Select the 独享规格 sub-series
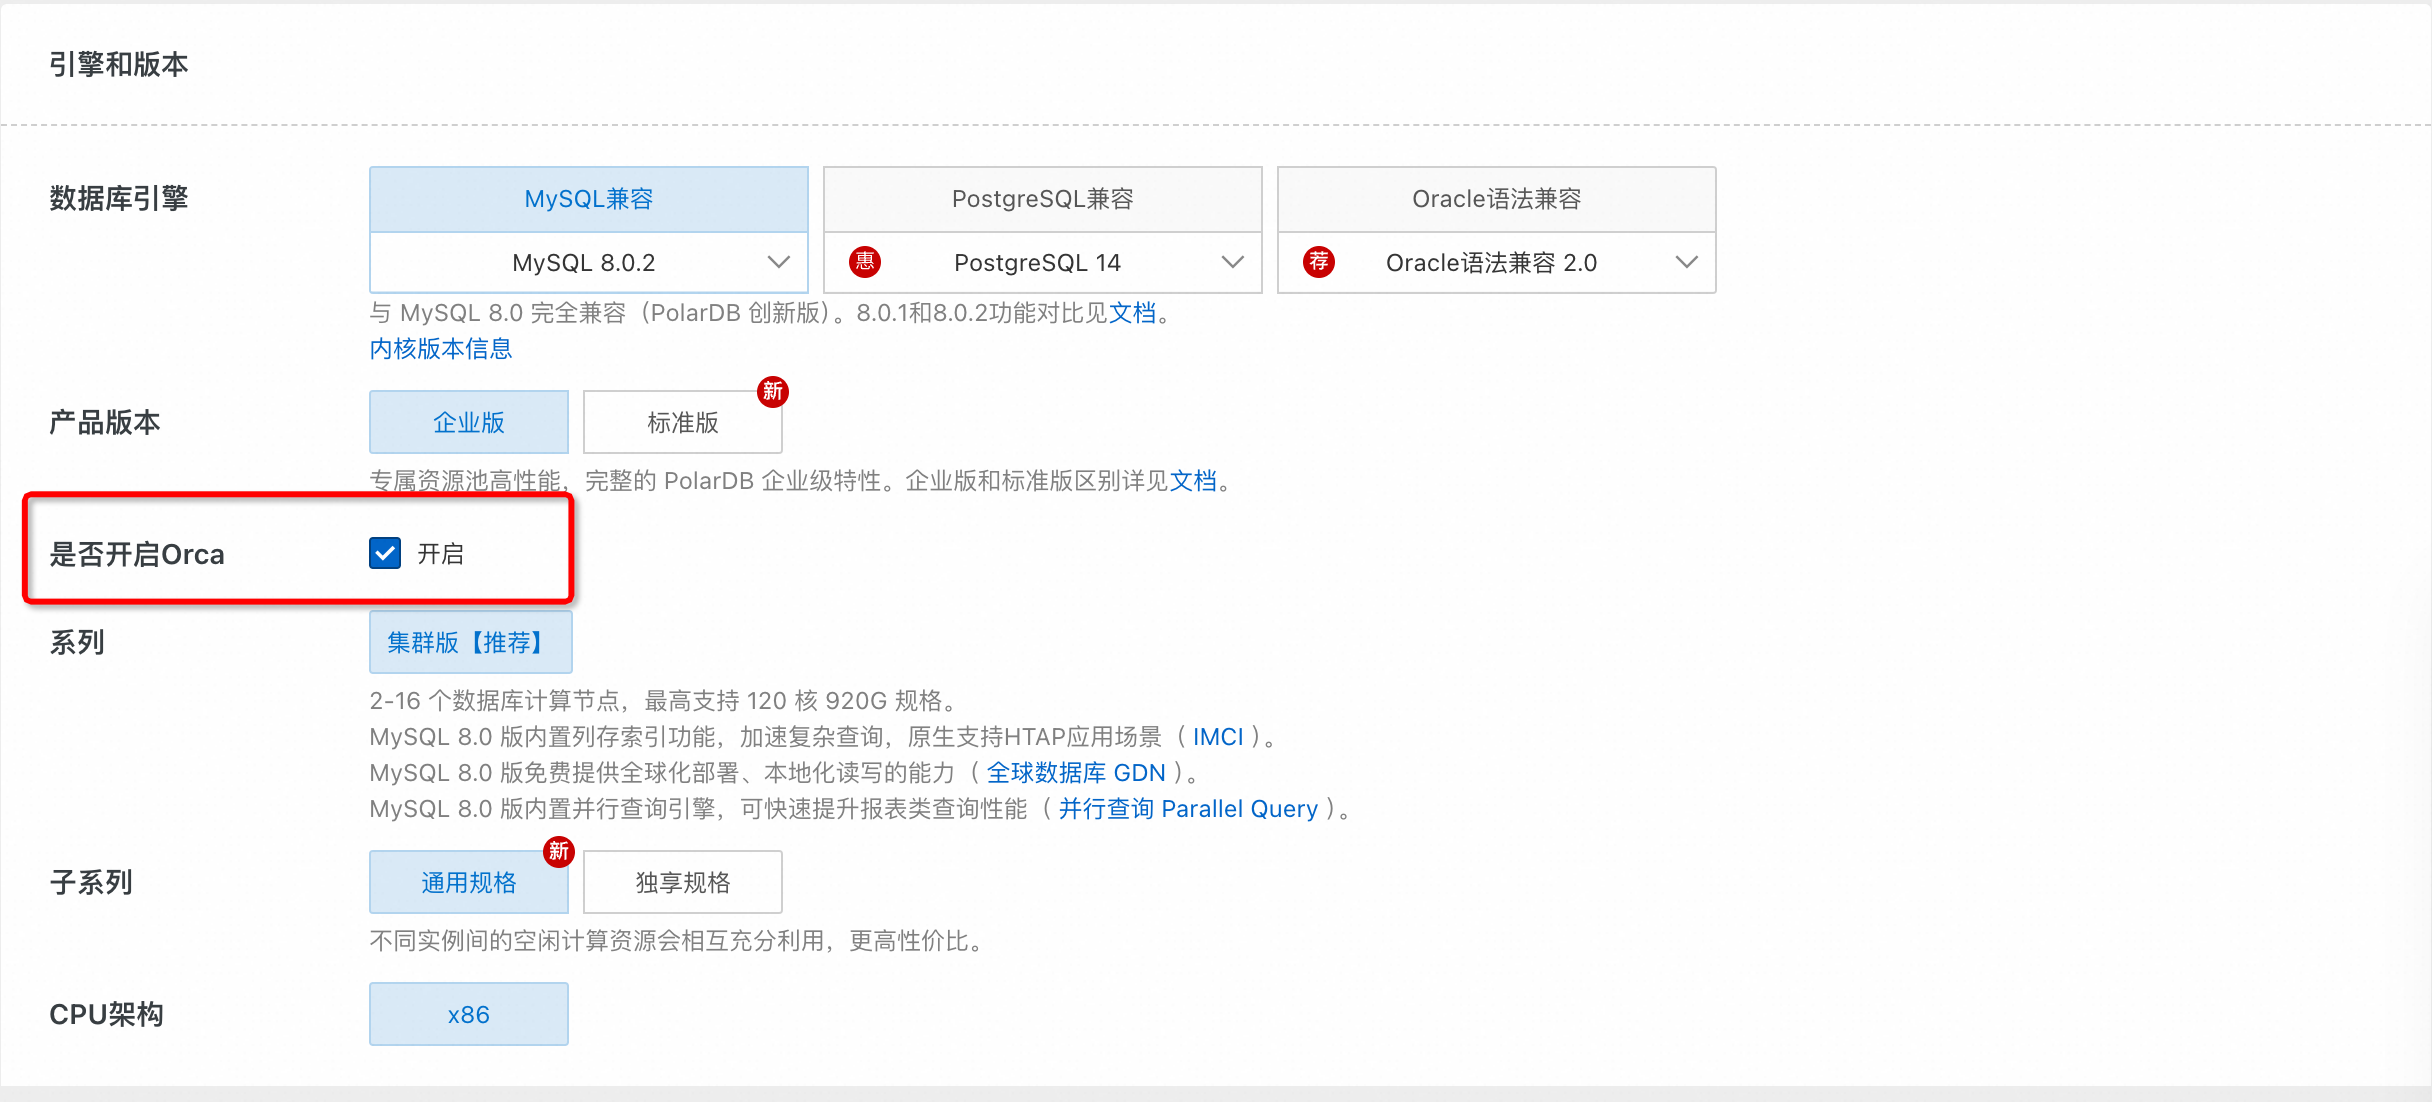 682,882
